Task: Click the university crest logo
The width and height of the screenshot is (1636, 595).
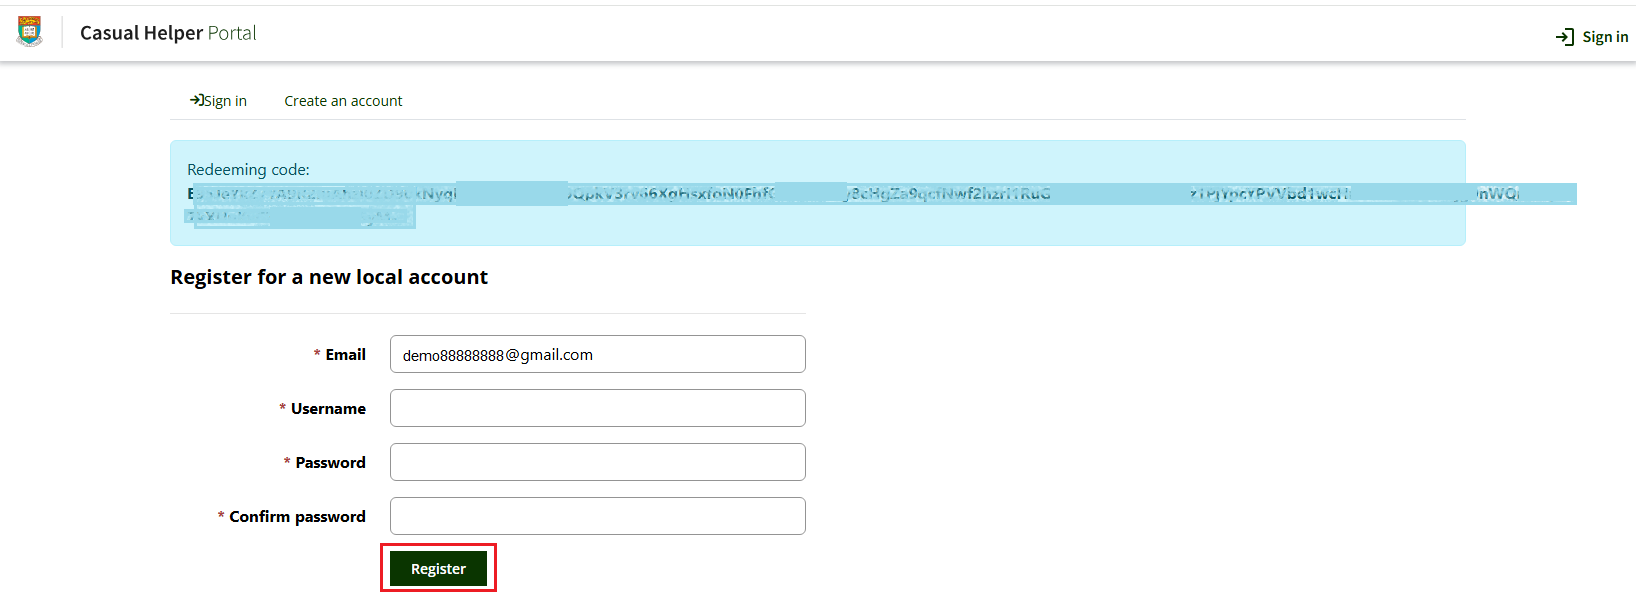Action: coord(30,32)
